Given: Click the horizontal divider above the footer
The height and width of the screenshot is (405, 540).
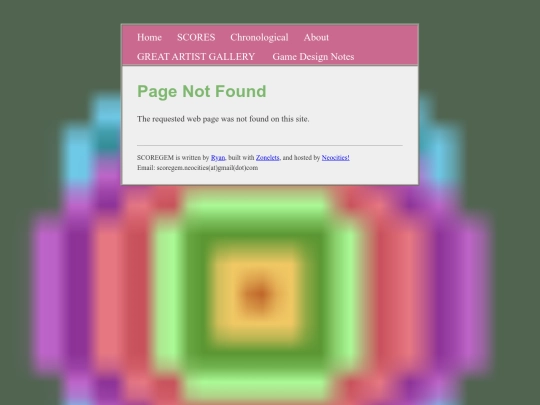Looking at the screenshot, I should [270, 145].
